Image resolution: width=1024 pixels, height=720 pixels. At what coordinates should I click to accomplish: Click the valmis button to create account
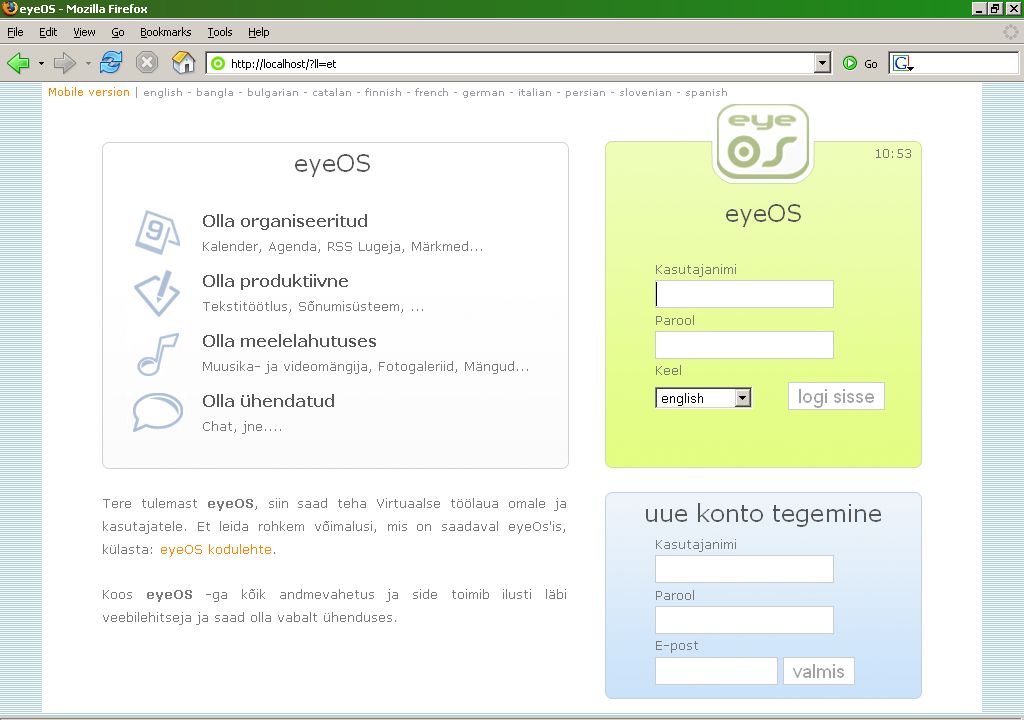[x=818, y=671]
